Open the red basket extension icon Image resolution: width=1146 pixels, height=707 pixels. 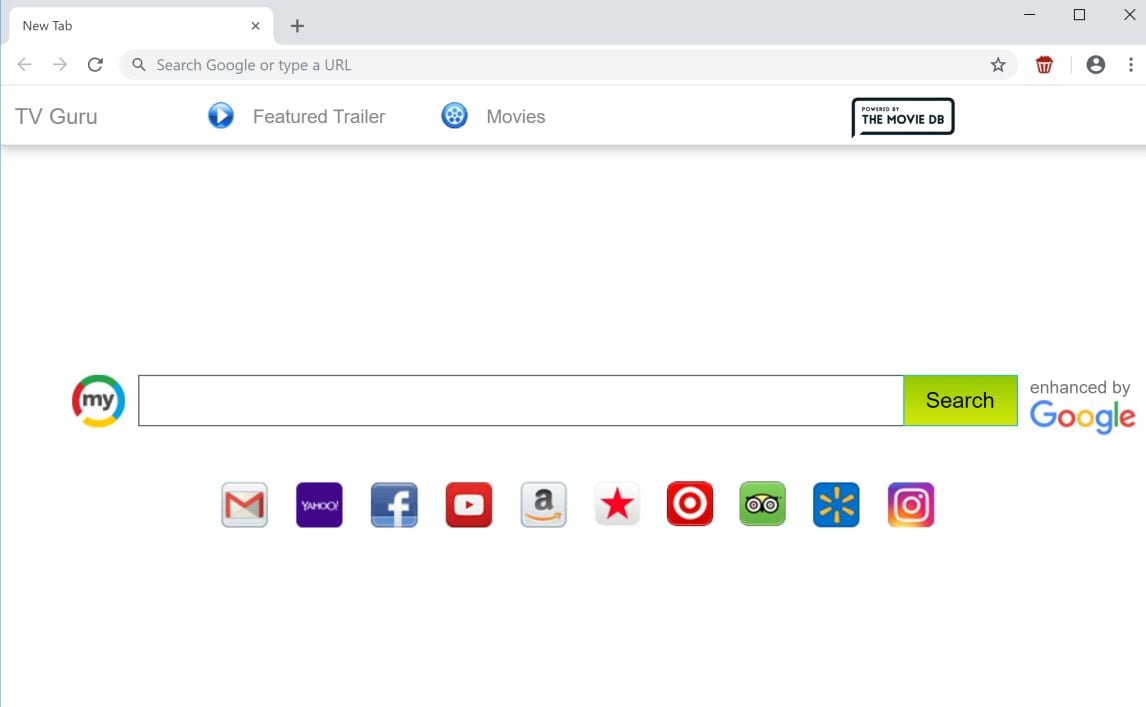pos(1044,65)
